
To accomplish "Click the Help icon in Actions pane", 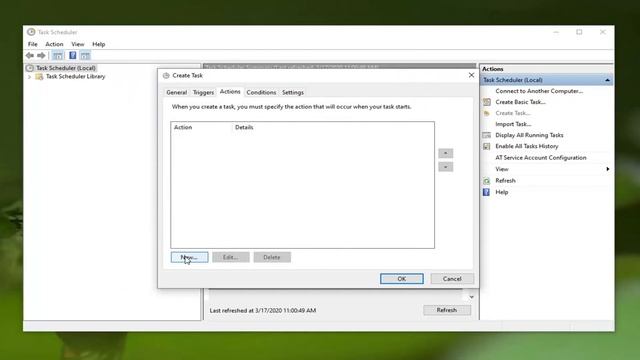I will pyautogui.click(x=486, y=192).
